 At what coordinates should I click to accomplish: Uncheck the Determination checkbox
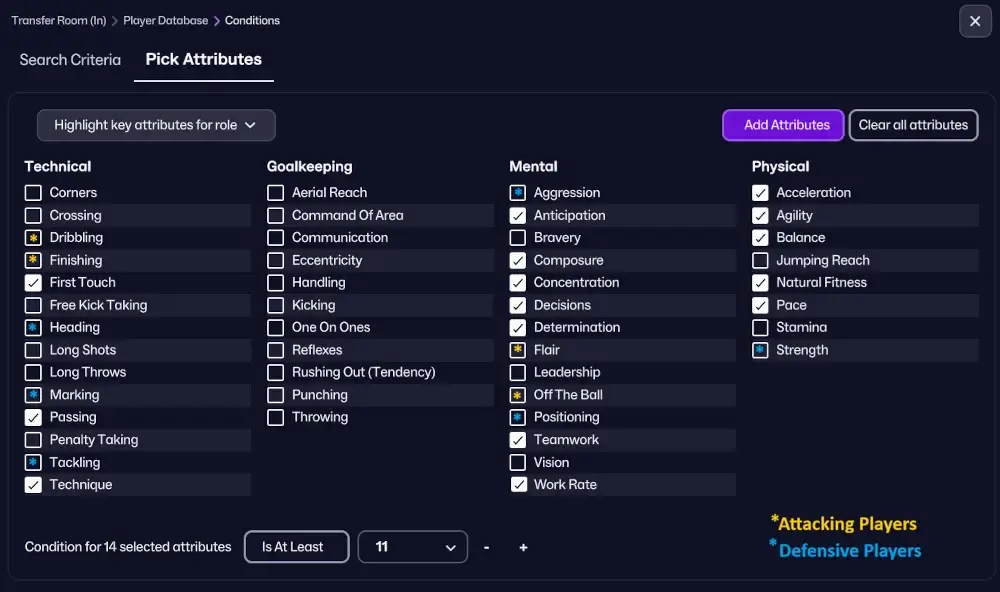(518, 327)
